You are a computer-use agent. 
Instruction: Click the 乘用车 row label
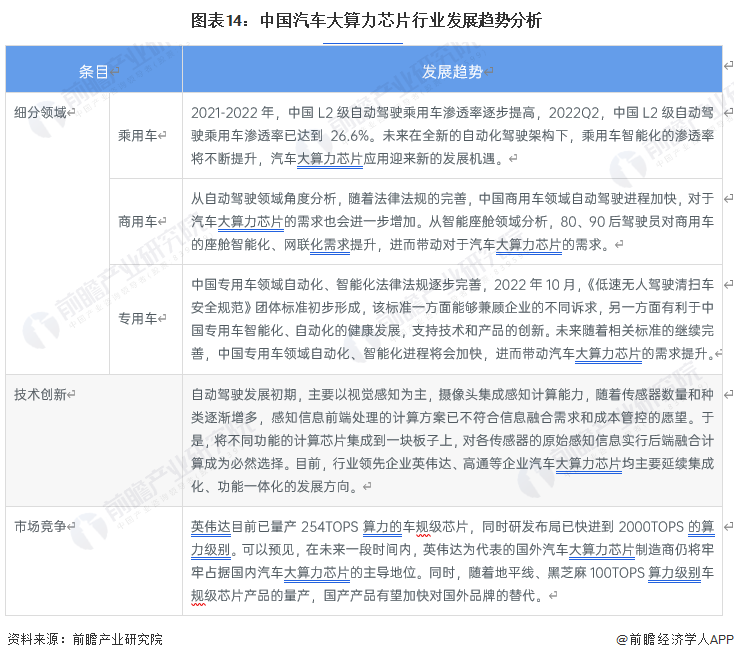tap(139, 134)
